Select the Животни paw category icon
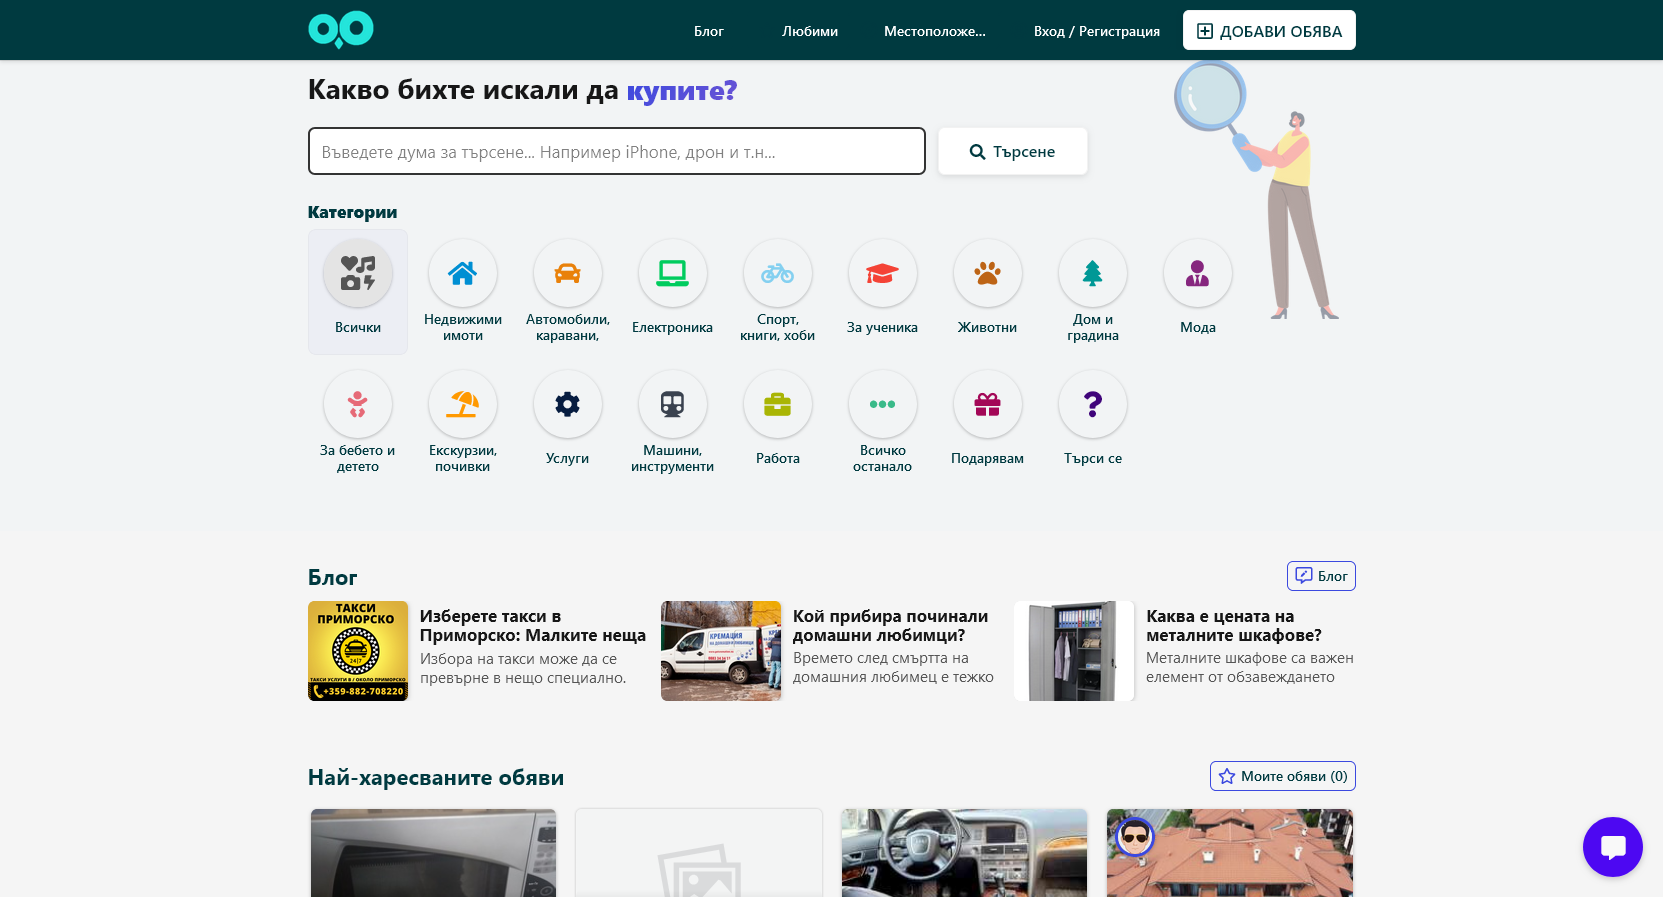 click(x=987, y=273)
